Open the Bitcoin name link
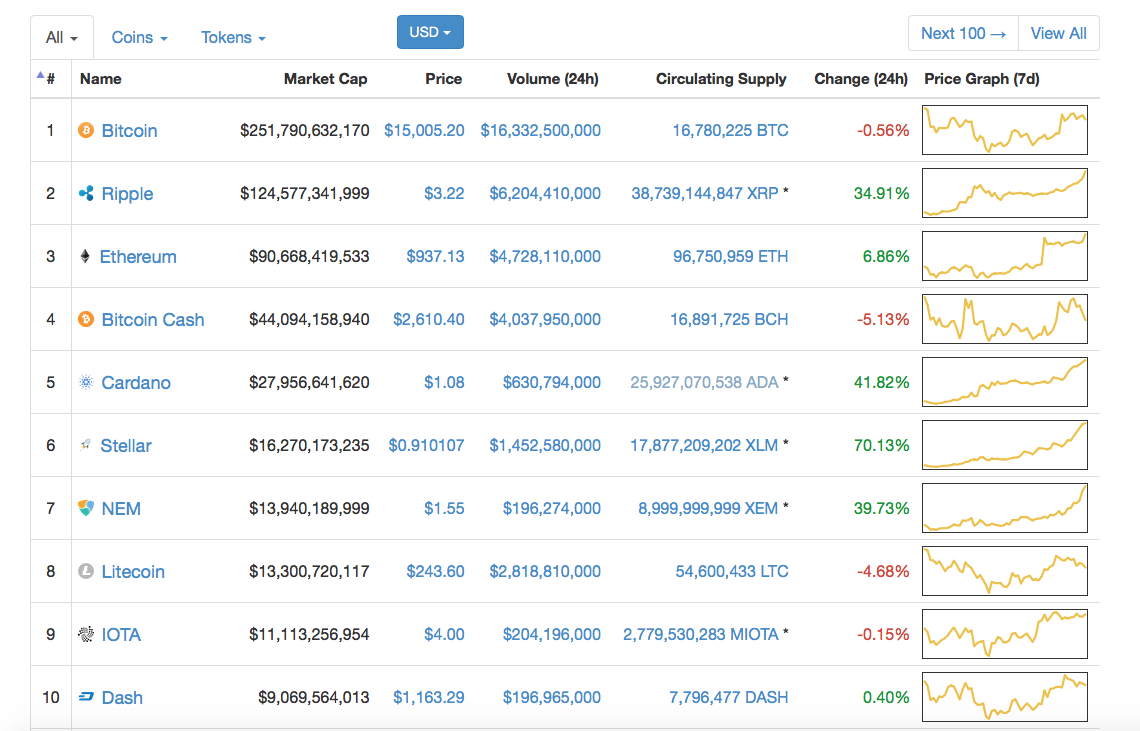 [x=129, y=130]
